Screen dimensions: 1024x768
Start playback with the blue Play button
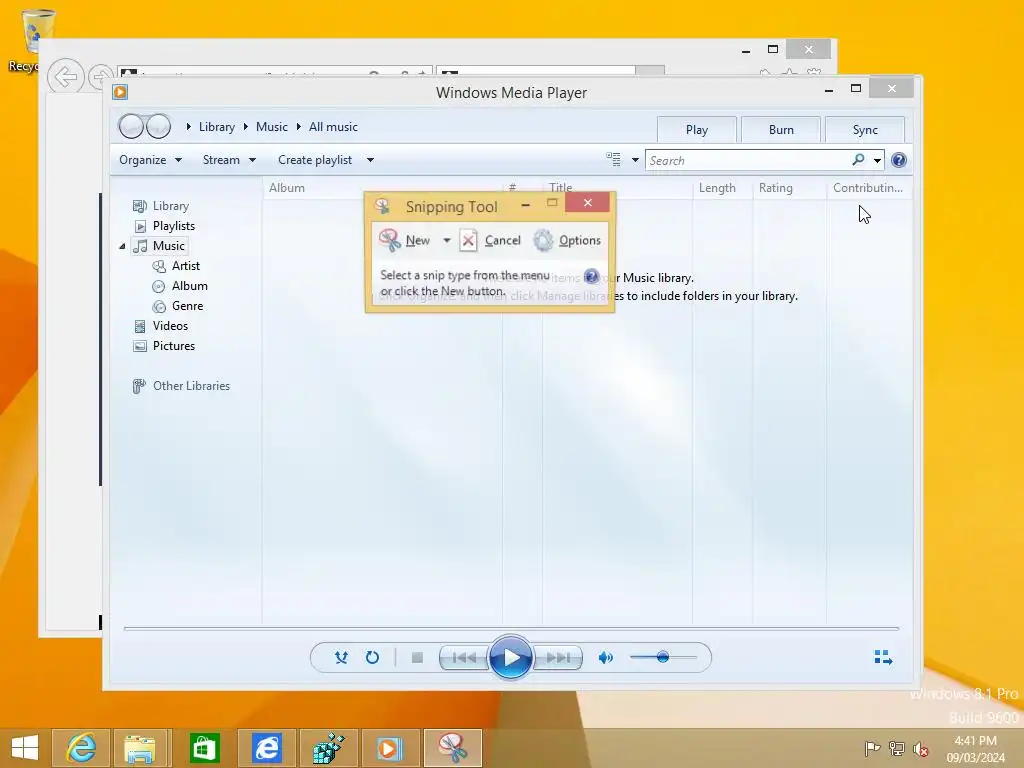coord(511,658)
